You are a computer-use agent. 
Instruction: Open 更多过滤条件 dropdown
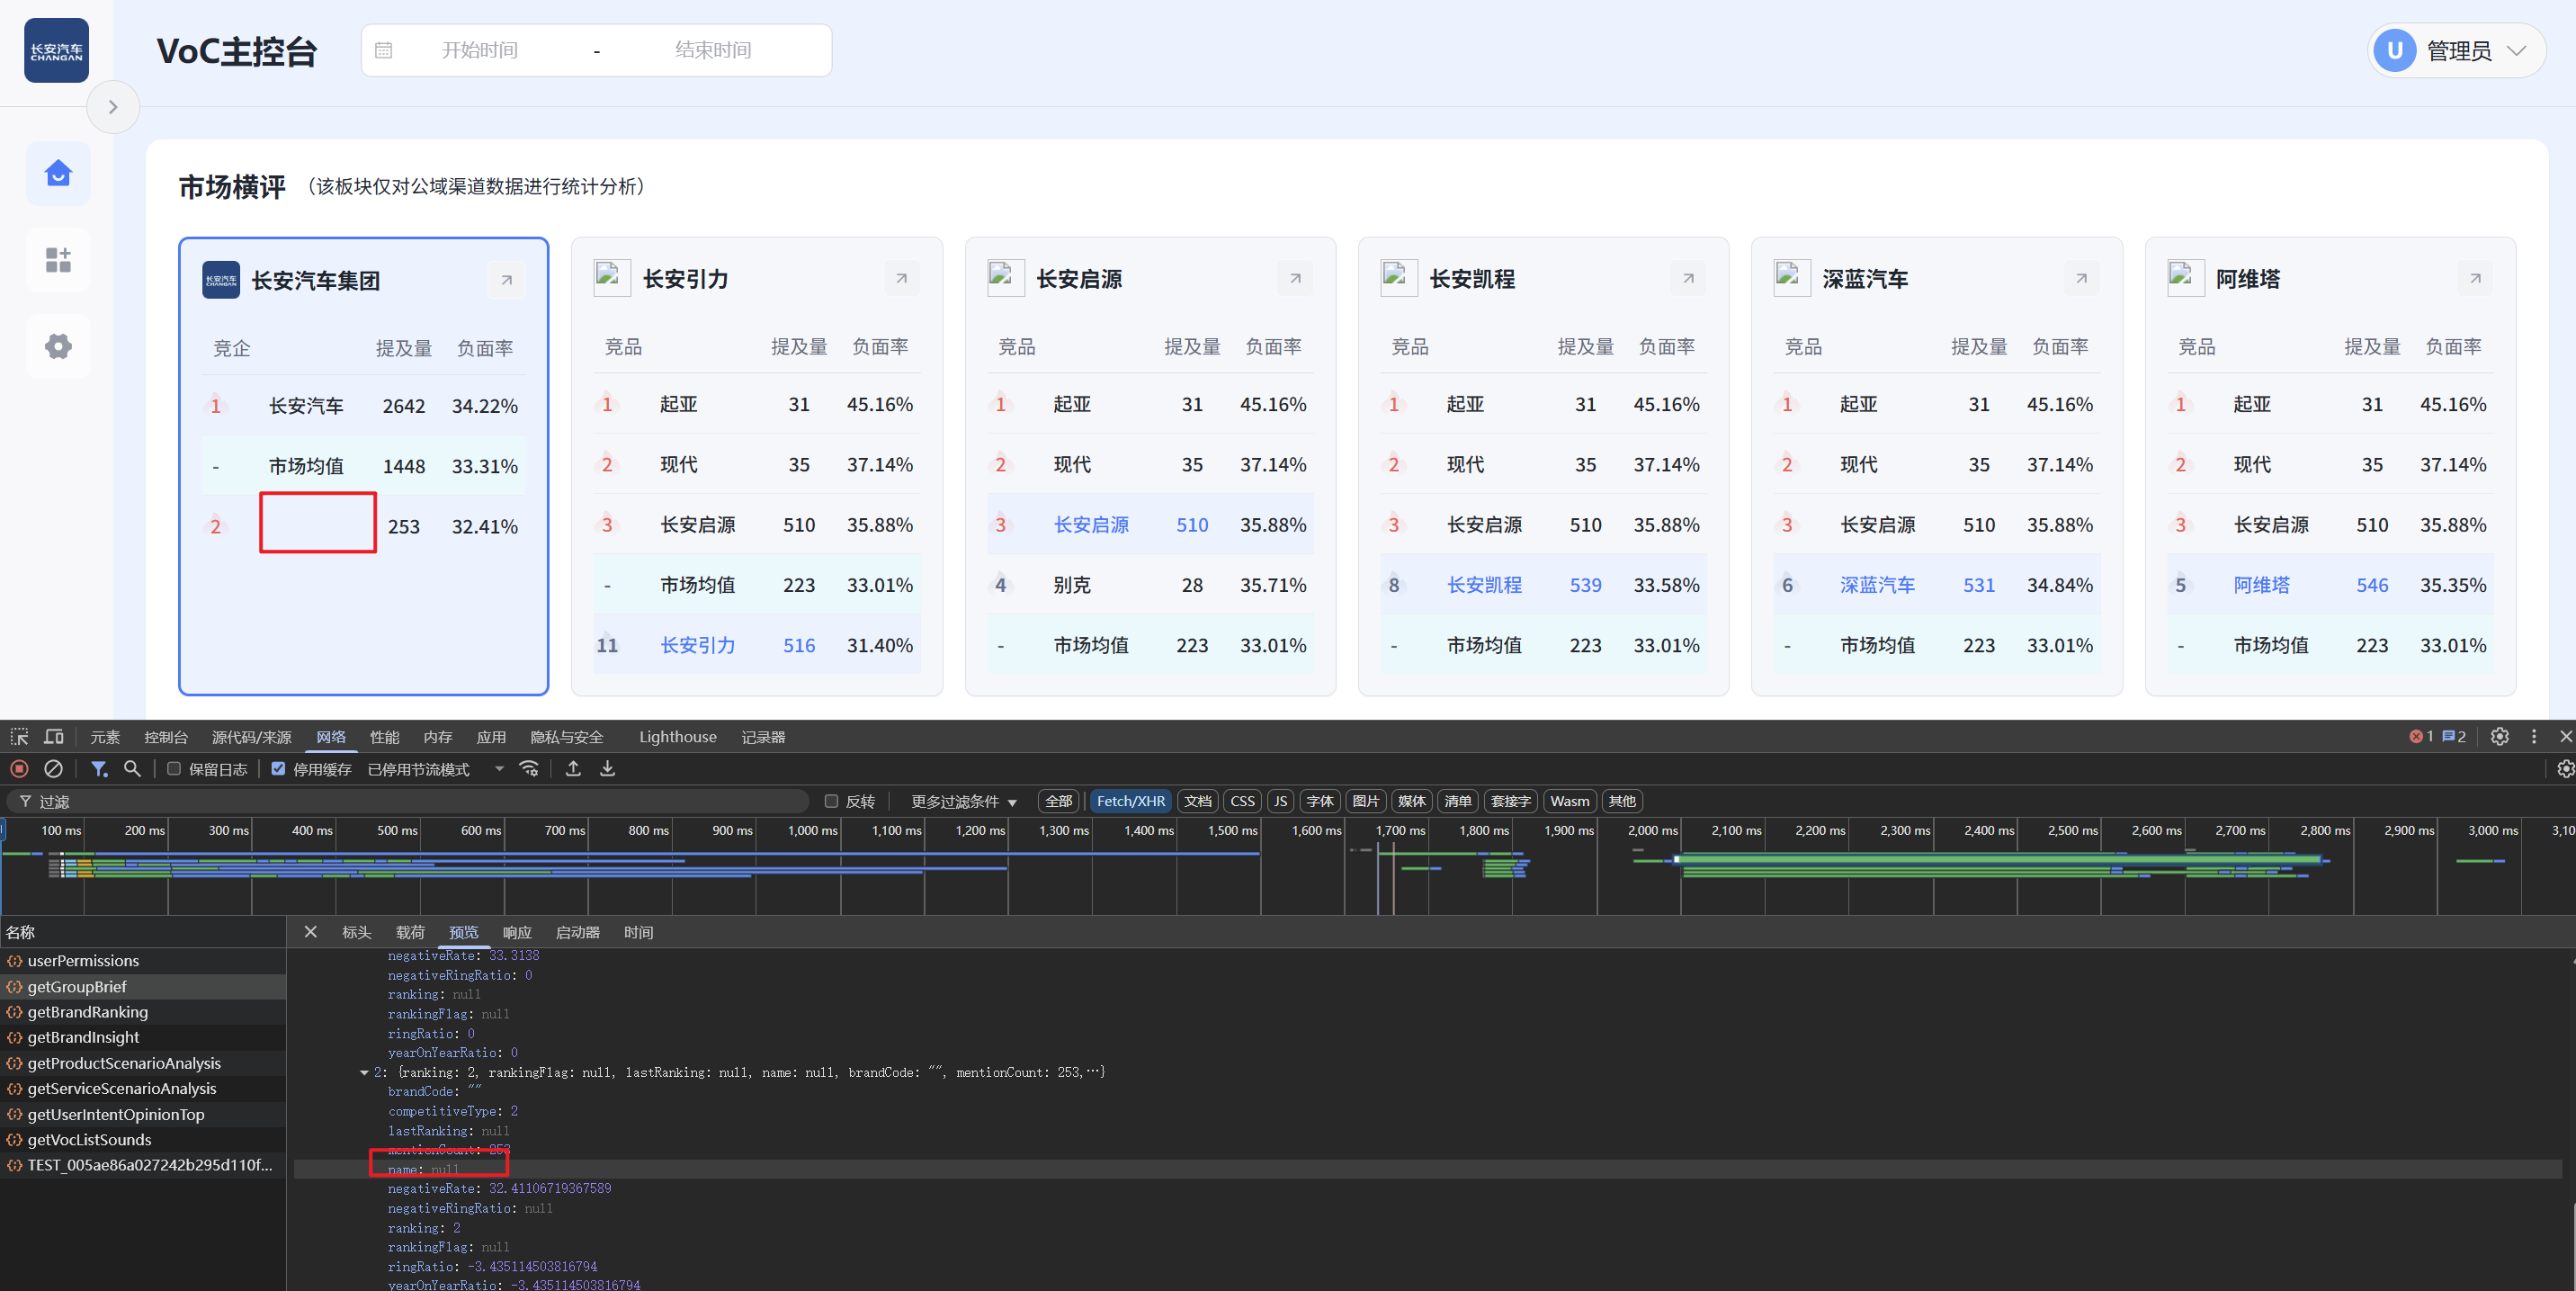click(964, 801)
